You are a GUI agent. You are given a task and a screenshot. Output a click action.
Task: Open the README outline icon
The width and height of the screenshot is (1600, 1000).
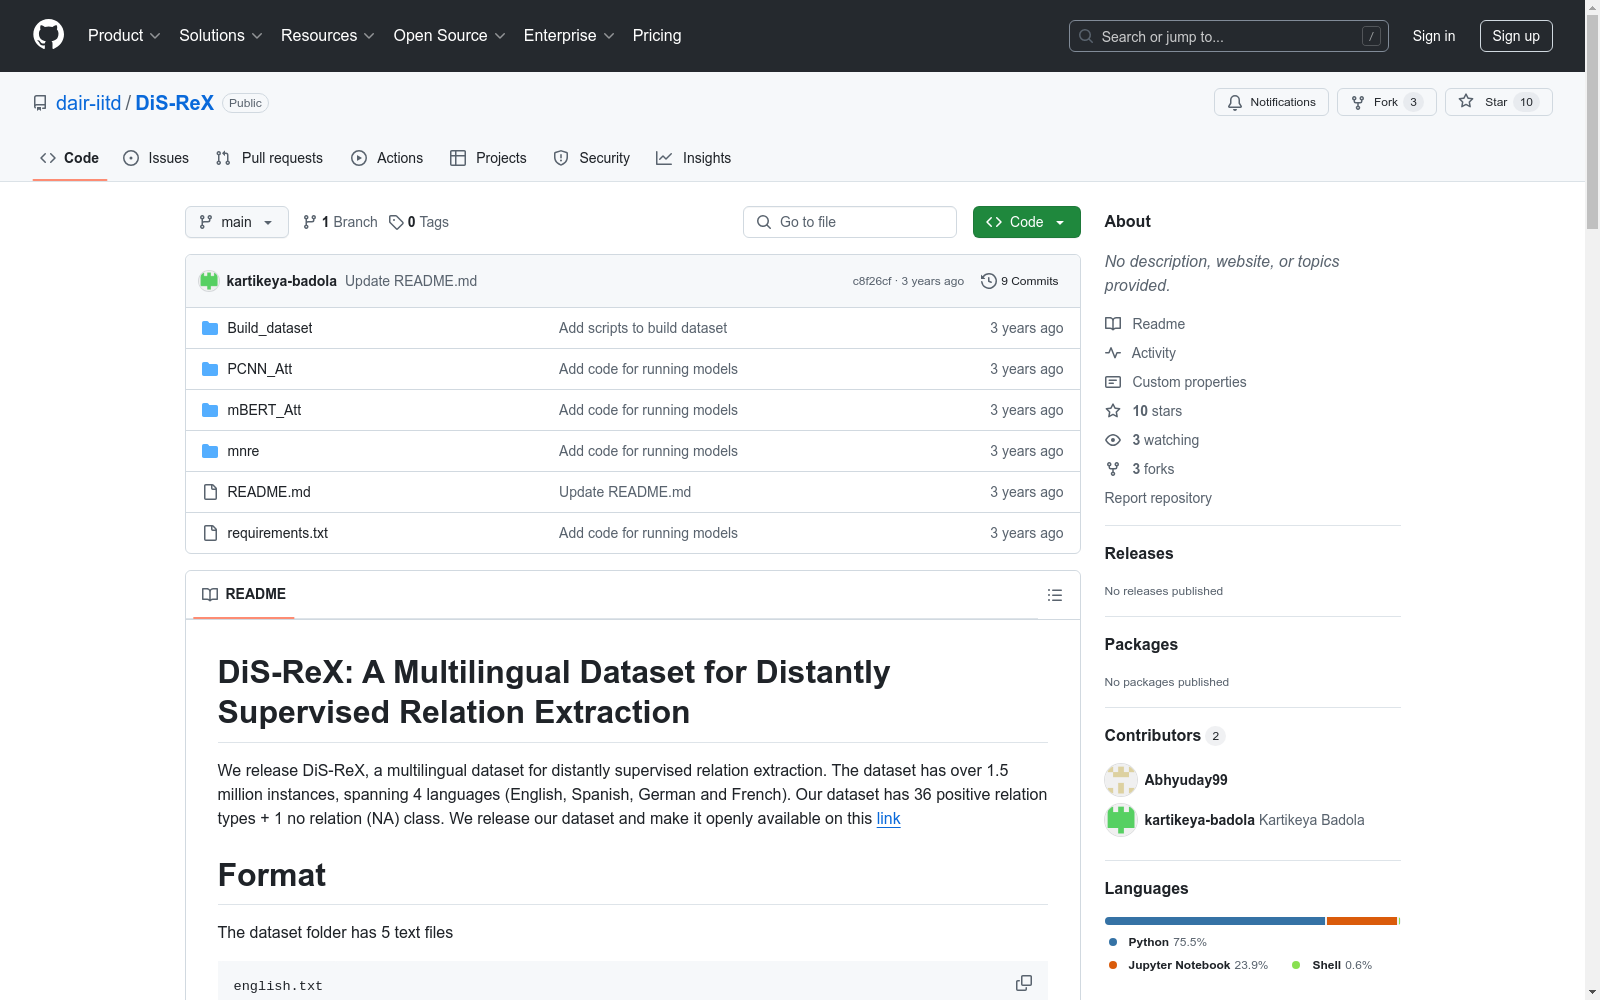coord(1055,595)
